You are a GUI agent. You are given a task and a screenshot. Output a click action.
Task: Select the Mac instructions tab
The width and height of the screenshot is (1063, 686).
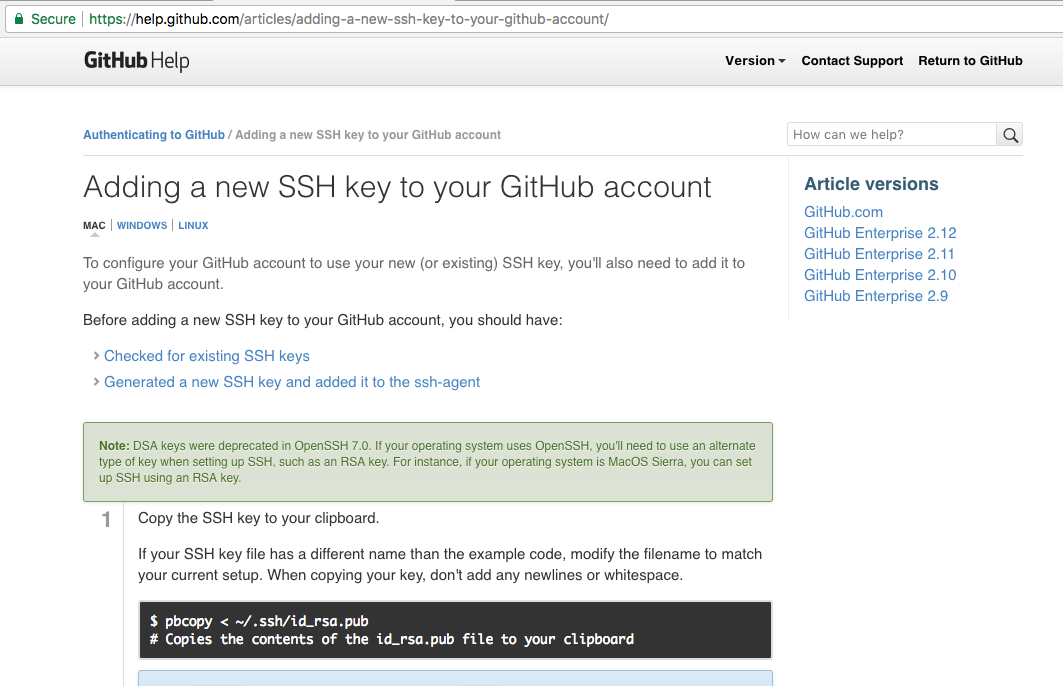point(94,226)
